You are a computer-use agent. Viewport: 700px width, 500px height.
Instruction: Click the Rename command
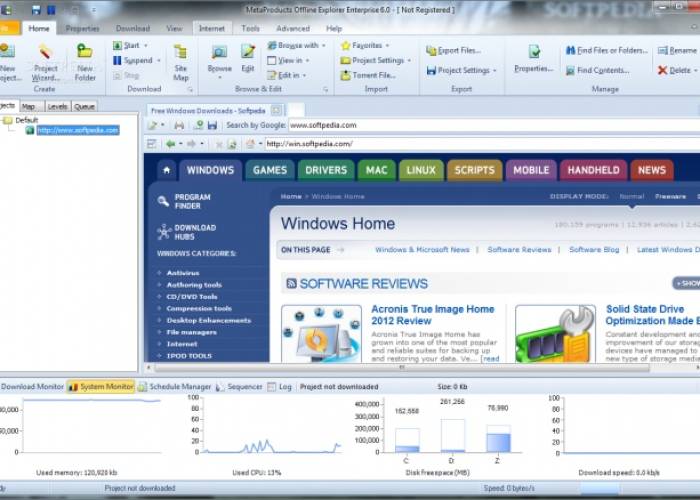coord(677,50)
